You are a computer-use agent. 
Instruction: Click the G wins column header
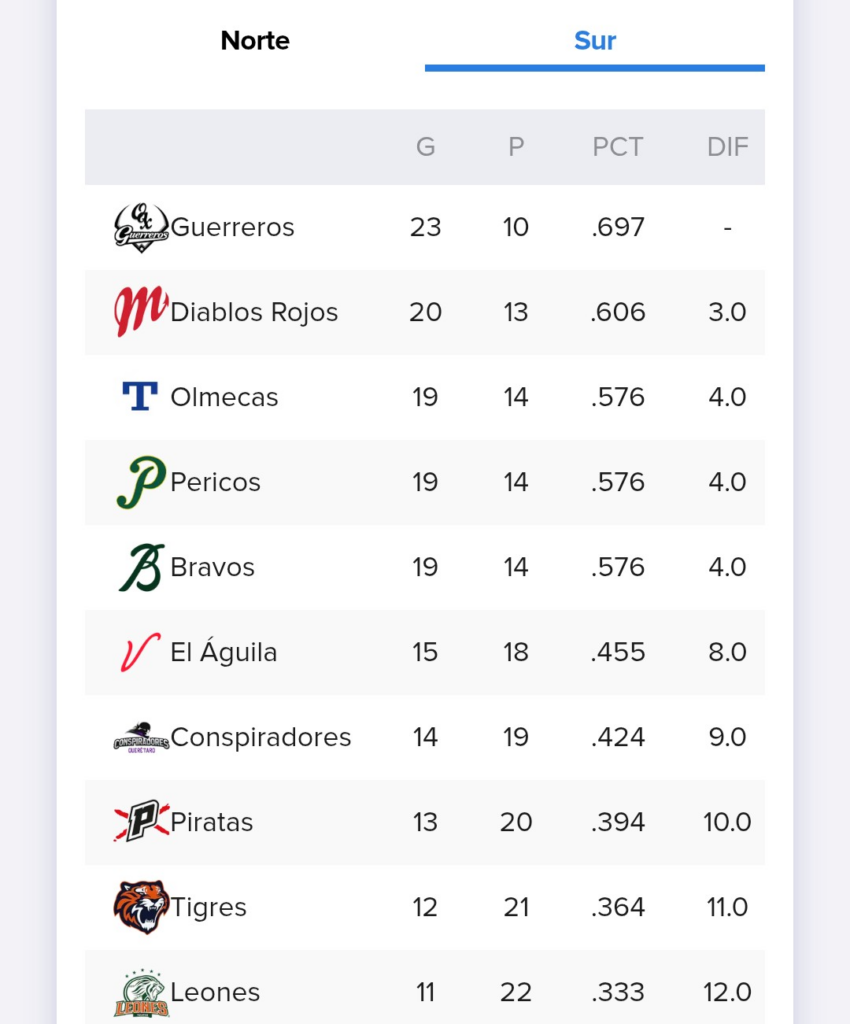[426, 147]
